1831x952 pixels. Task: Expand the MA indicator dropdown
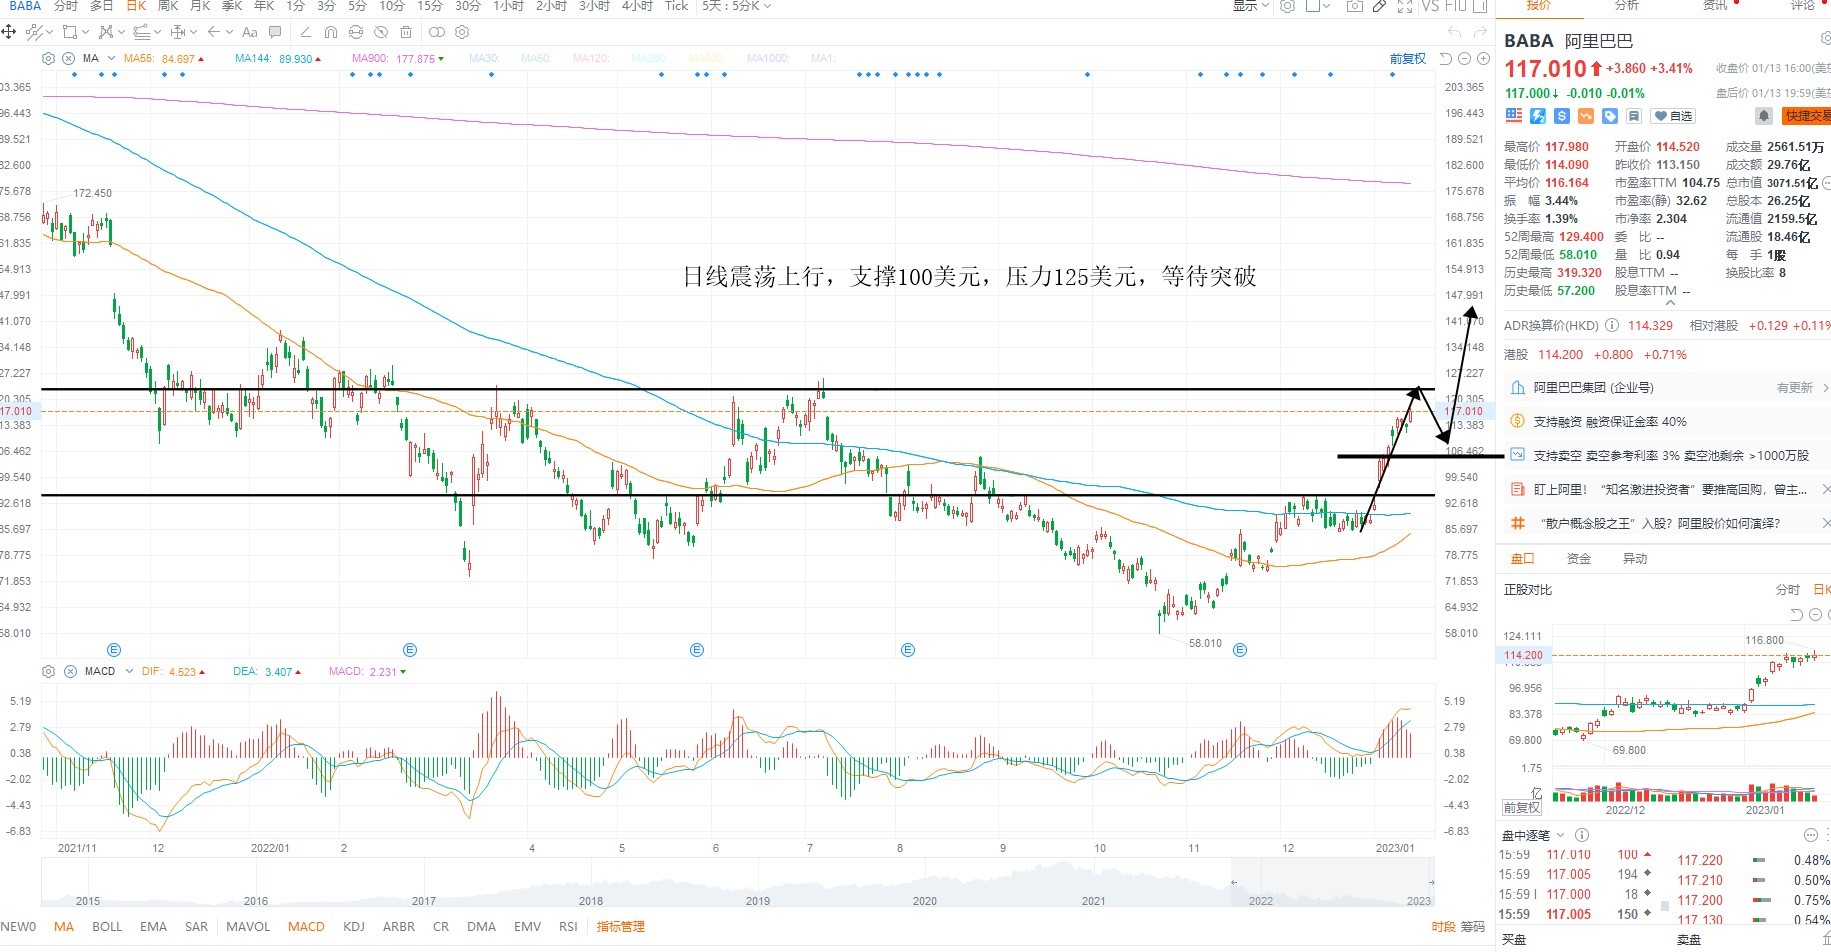[111, 58]
